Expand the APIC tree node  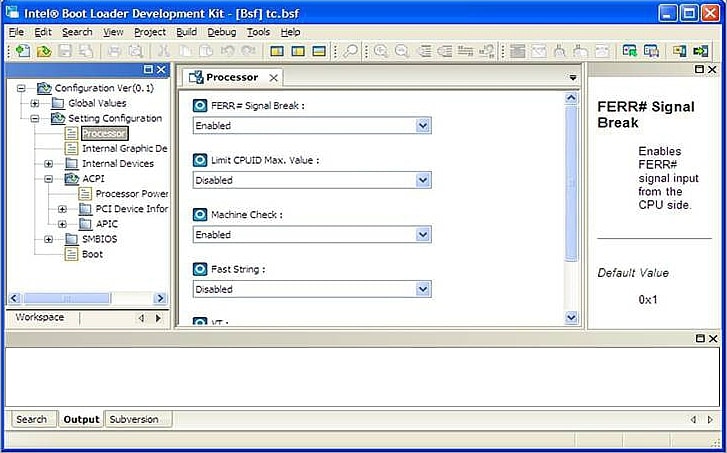[x=62, y=224]
